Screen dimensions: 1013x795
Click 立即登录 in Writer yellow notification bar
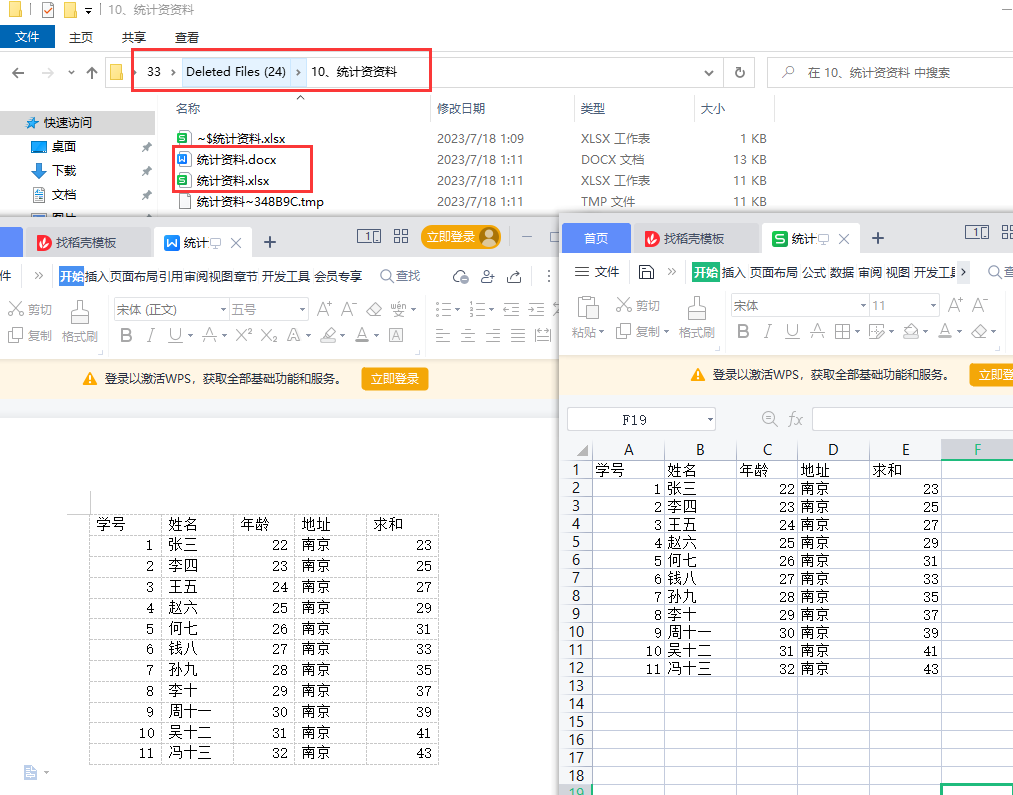pos(395,378)
